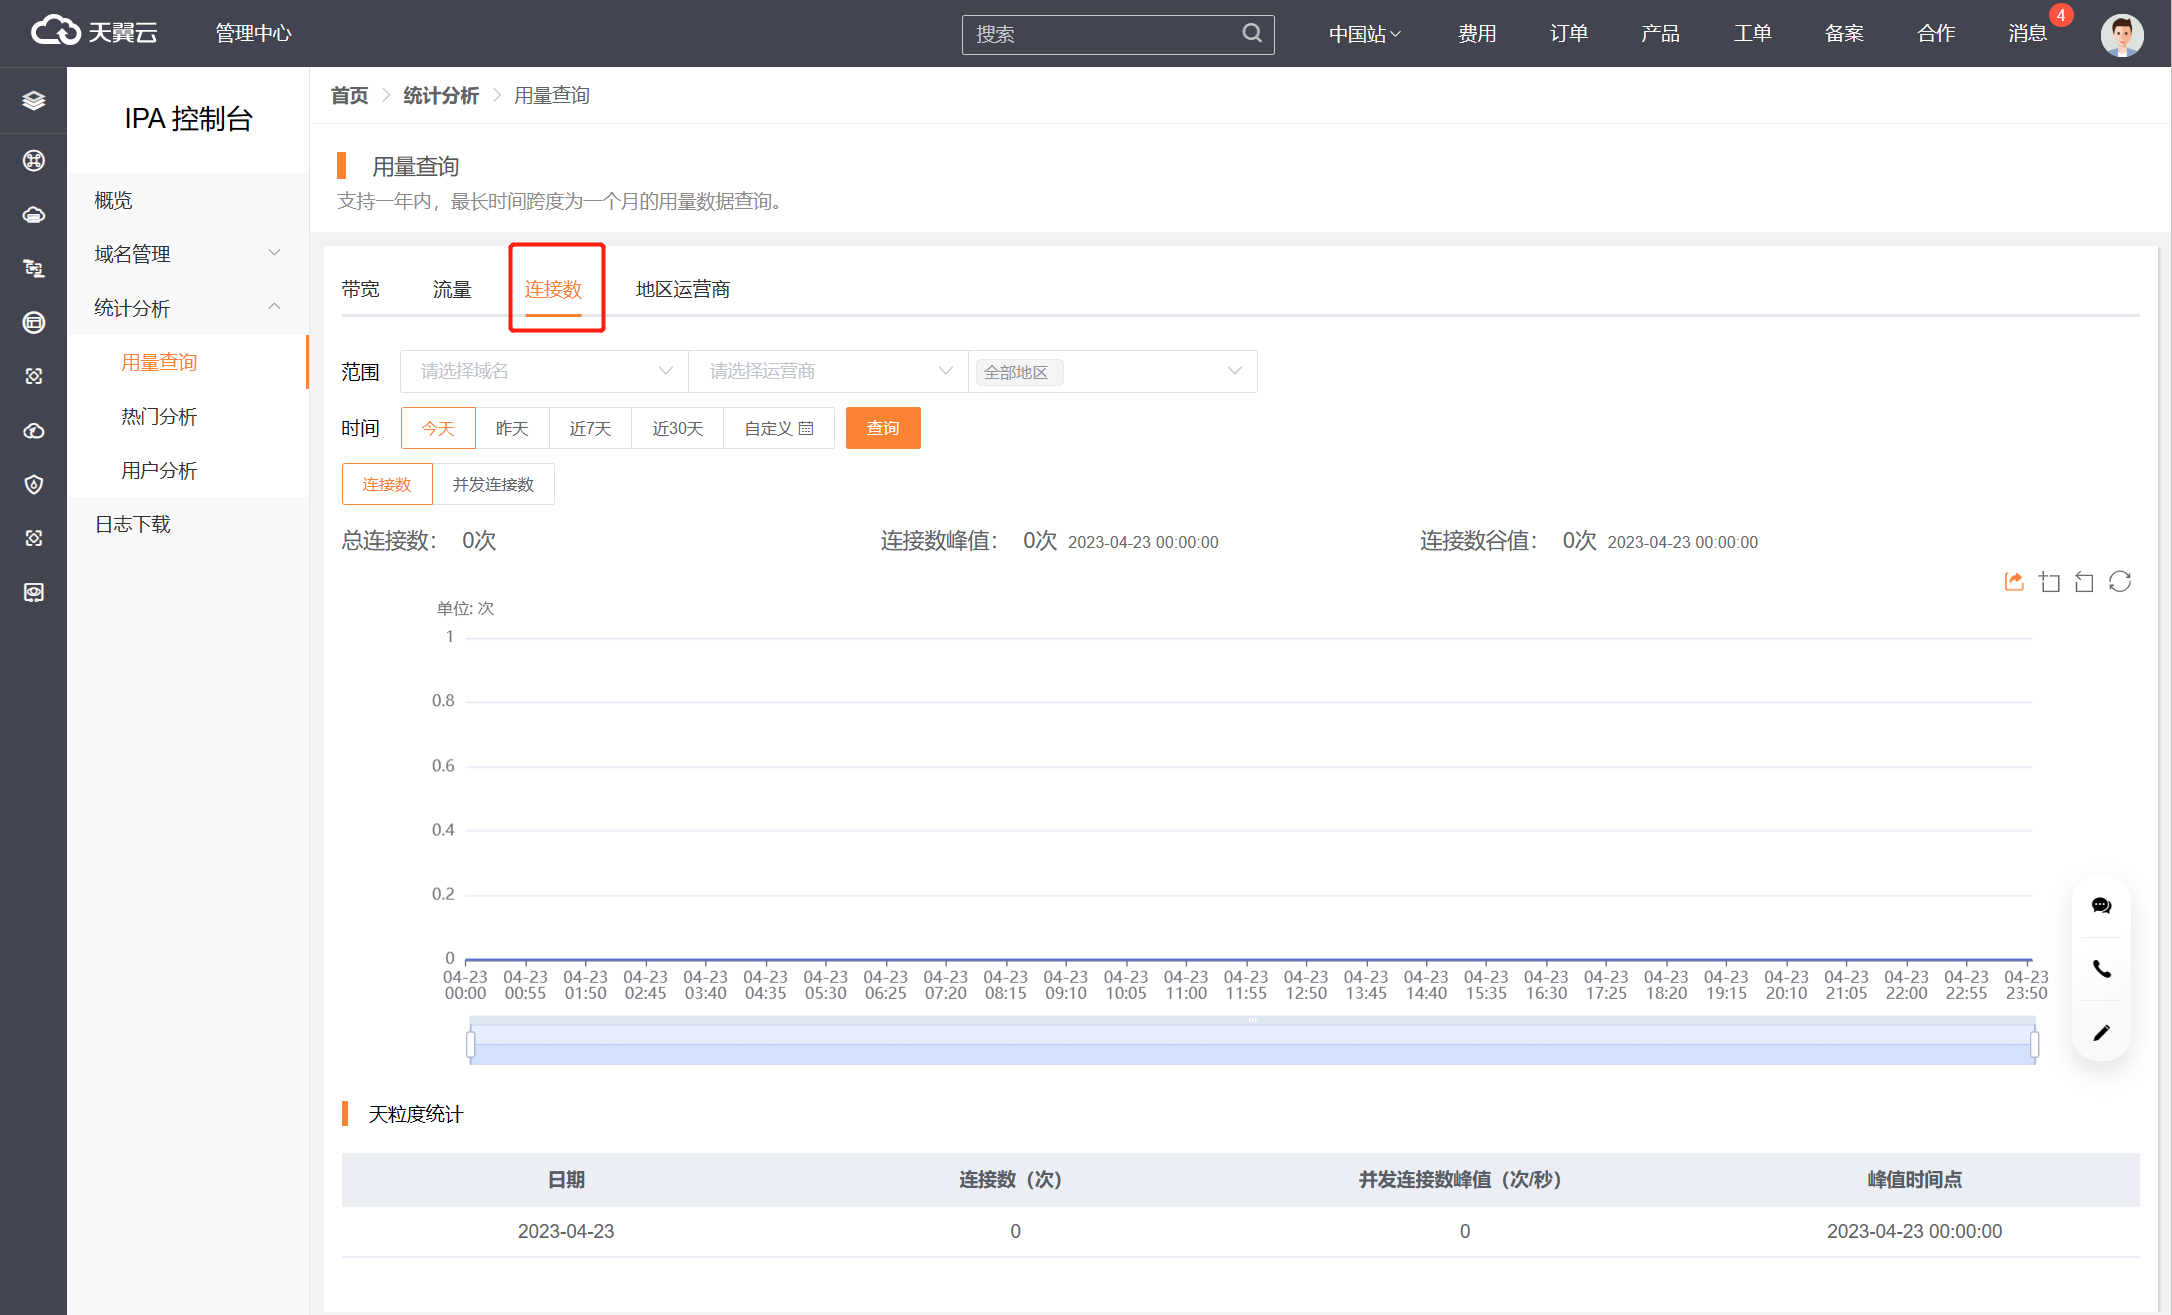Viewport: 2172px width, 1315px height.
Task: Open the online chat floating icon
Action: click(2101, 906)
